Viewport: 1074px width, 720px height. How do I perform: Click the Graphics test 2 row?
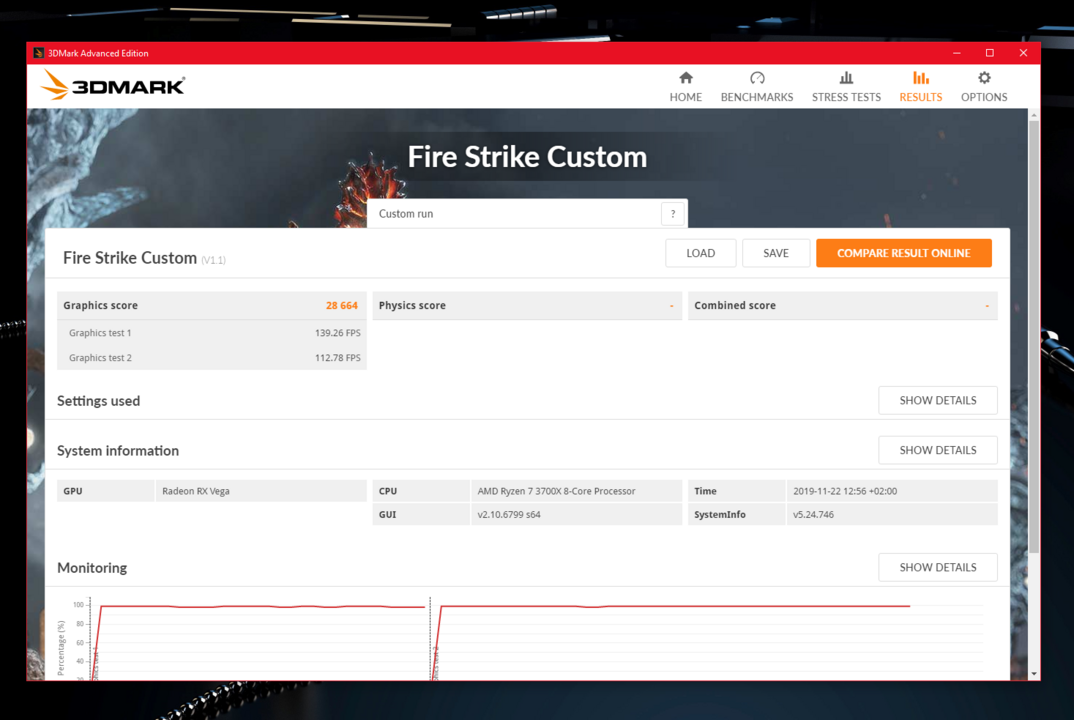pos(212,358)
